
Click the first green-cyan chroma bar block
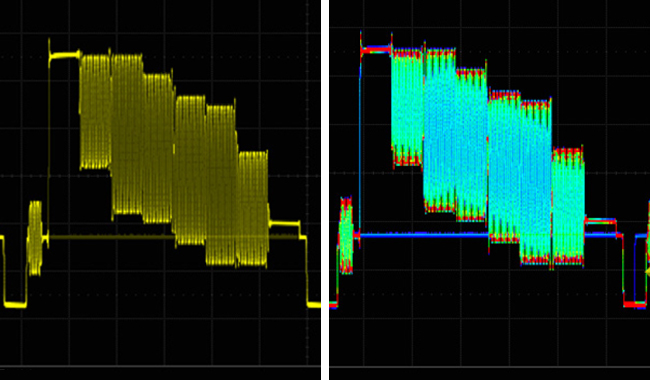pos(407,107)
